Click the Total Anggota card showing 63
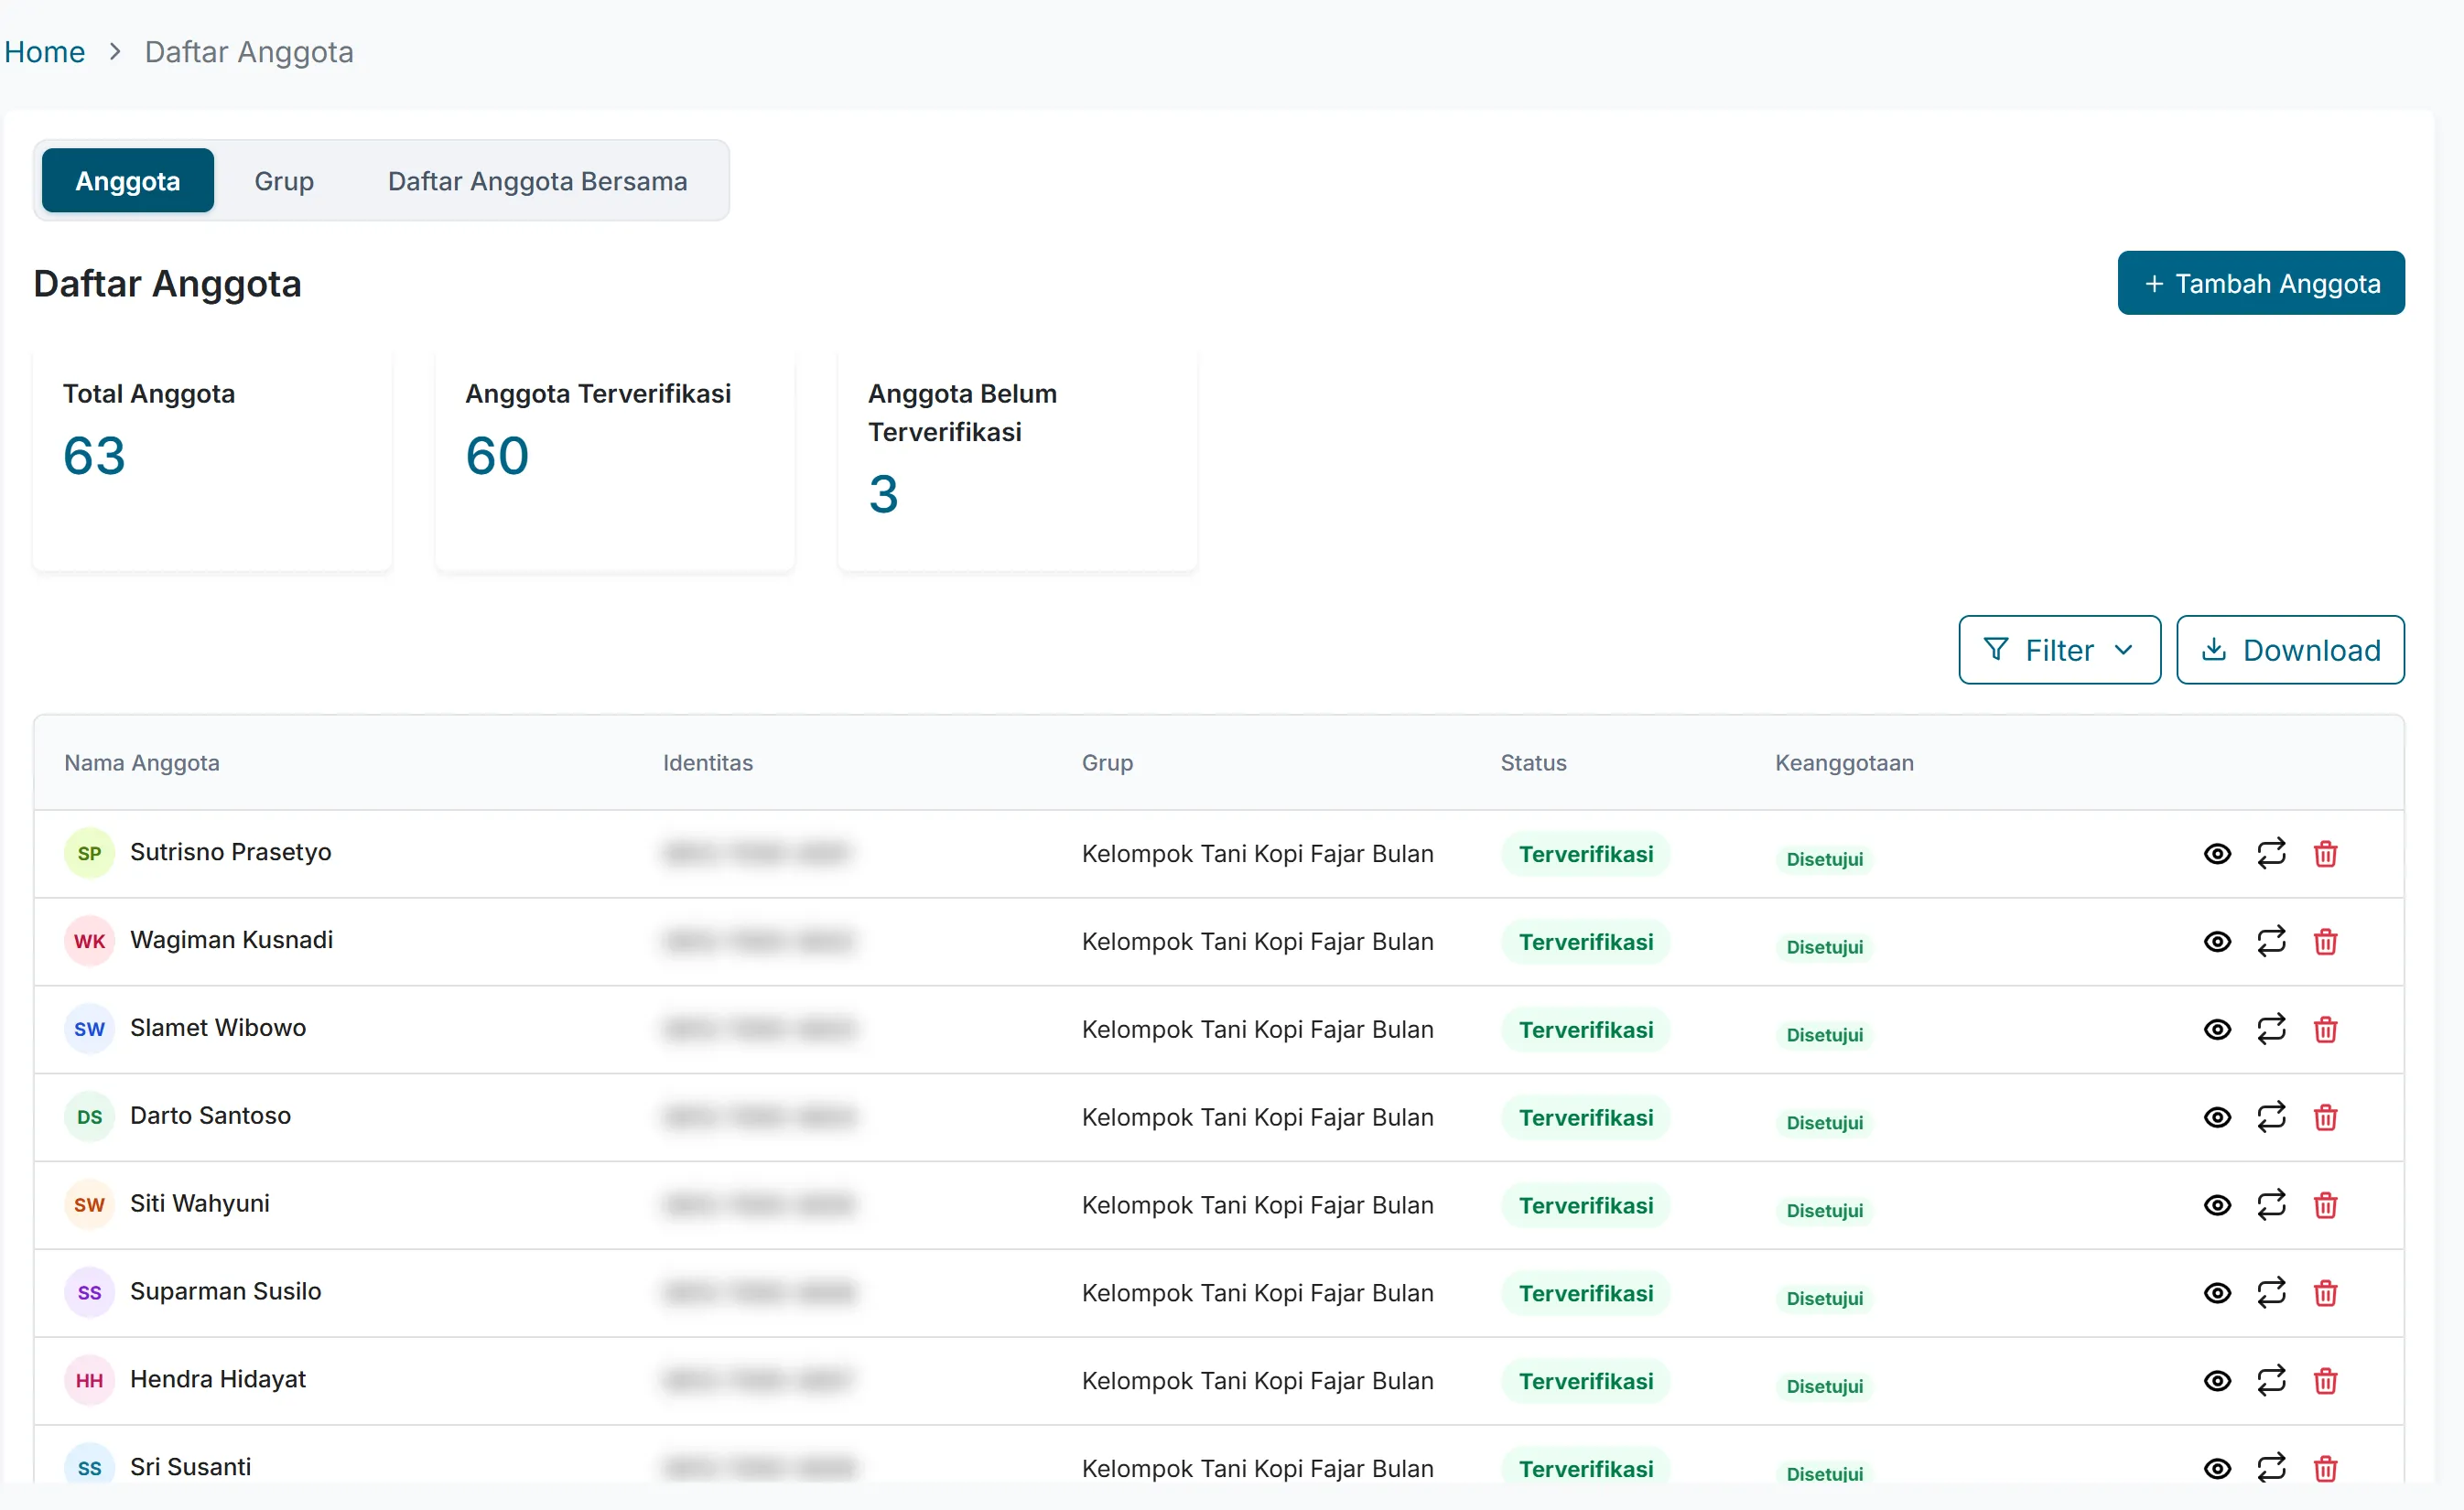This screenshot has width=2464, height=1510. click(x=212, y=461)
